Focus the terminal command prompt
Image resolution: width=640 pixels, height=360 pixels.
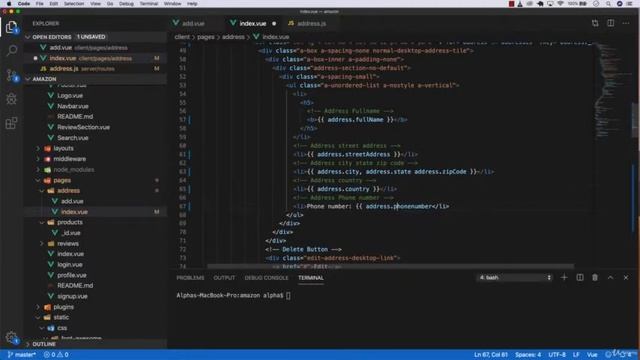pos(288,296)
